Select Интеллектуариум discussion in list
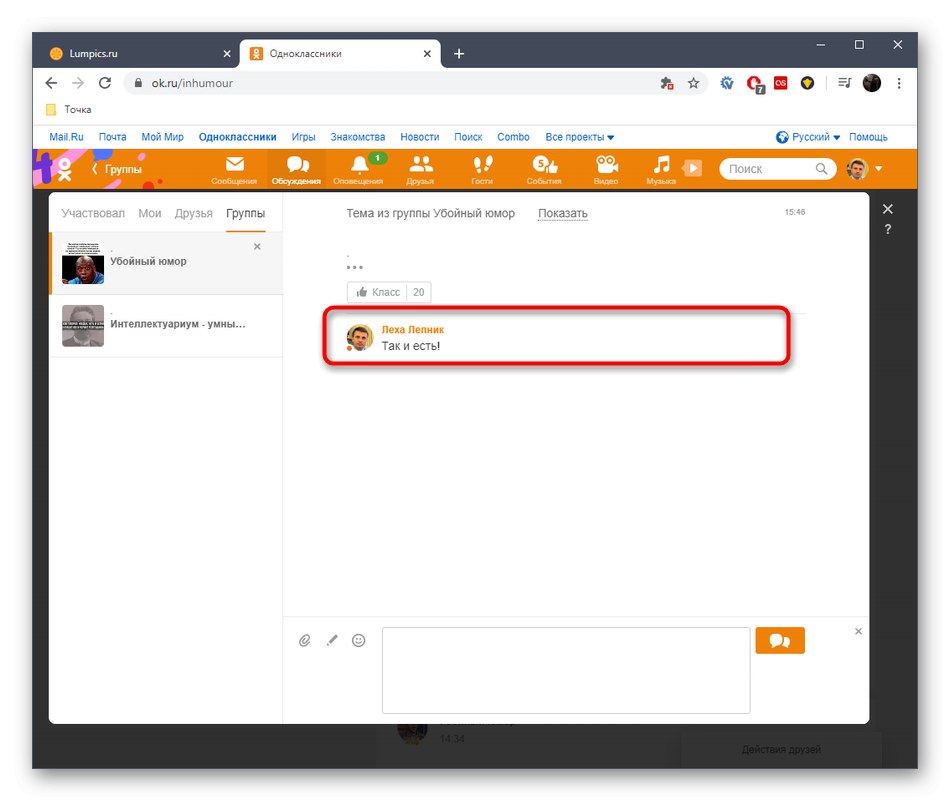The height and width of the screenshot is (801, 950). [x=166, y=325]
